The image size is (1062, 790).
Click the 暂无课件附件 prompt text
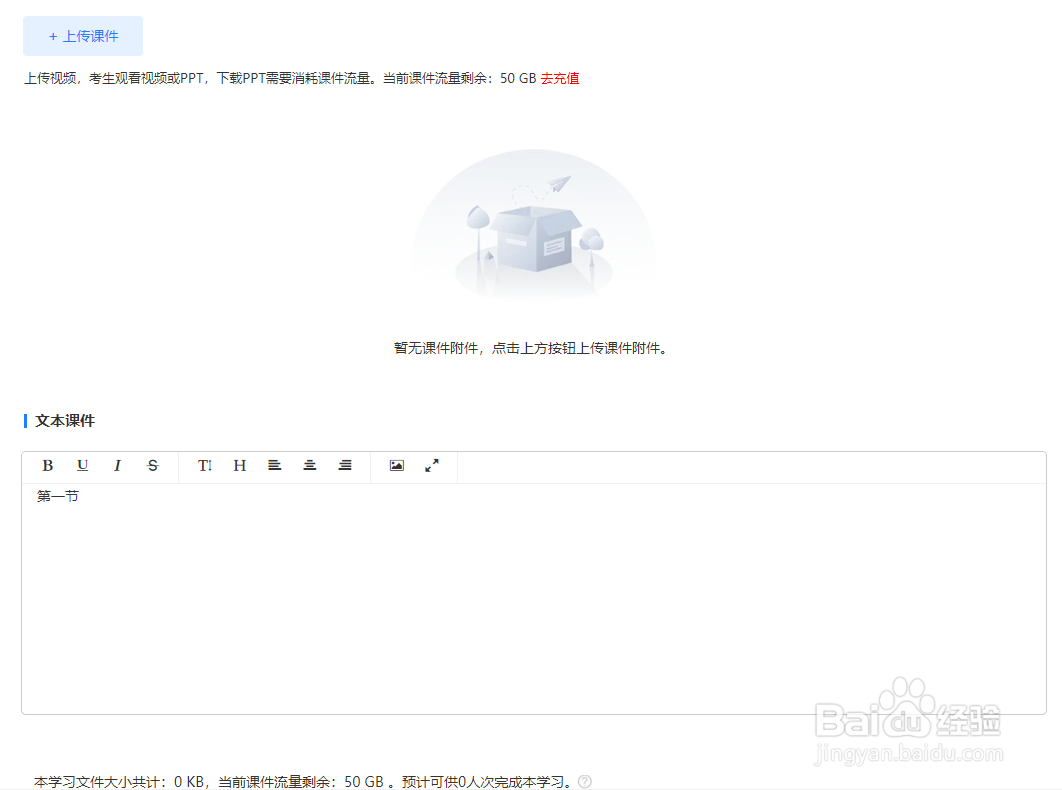point(531,347)
